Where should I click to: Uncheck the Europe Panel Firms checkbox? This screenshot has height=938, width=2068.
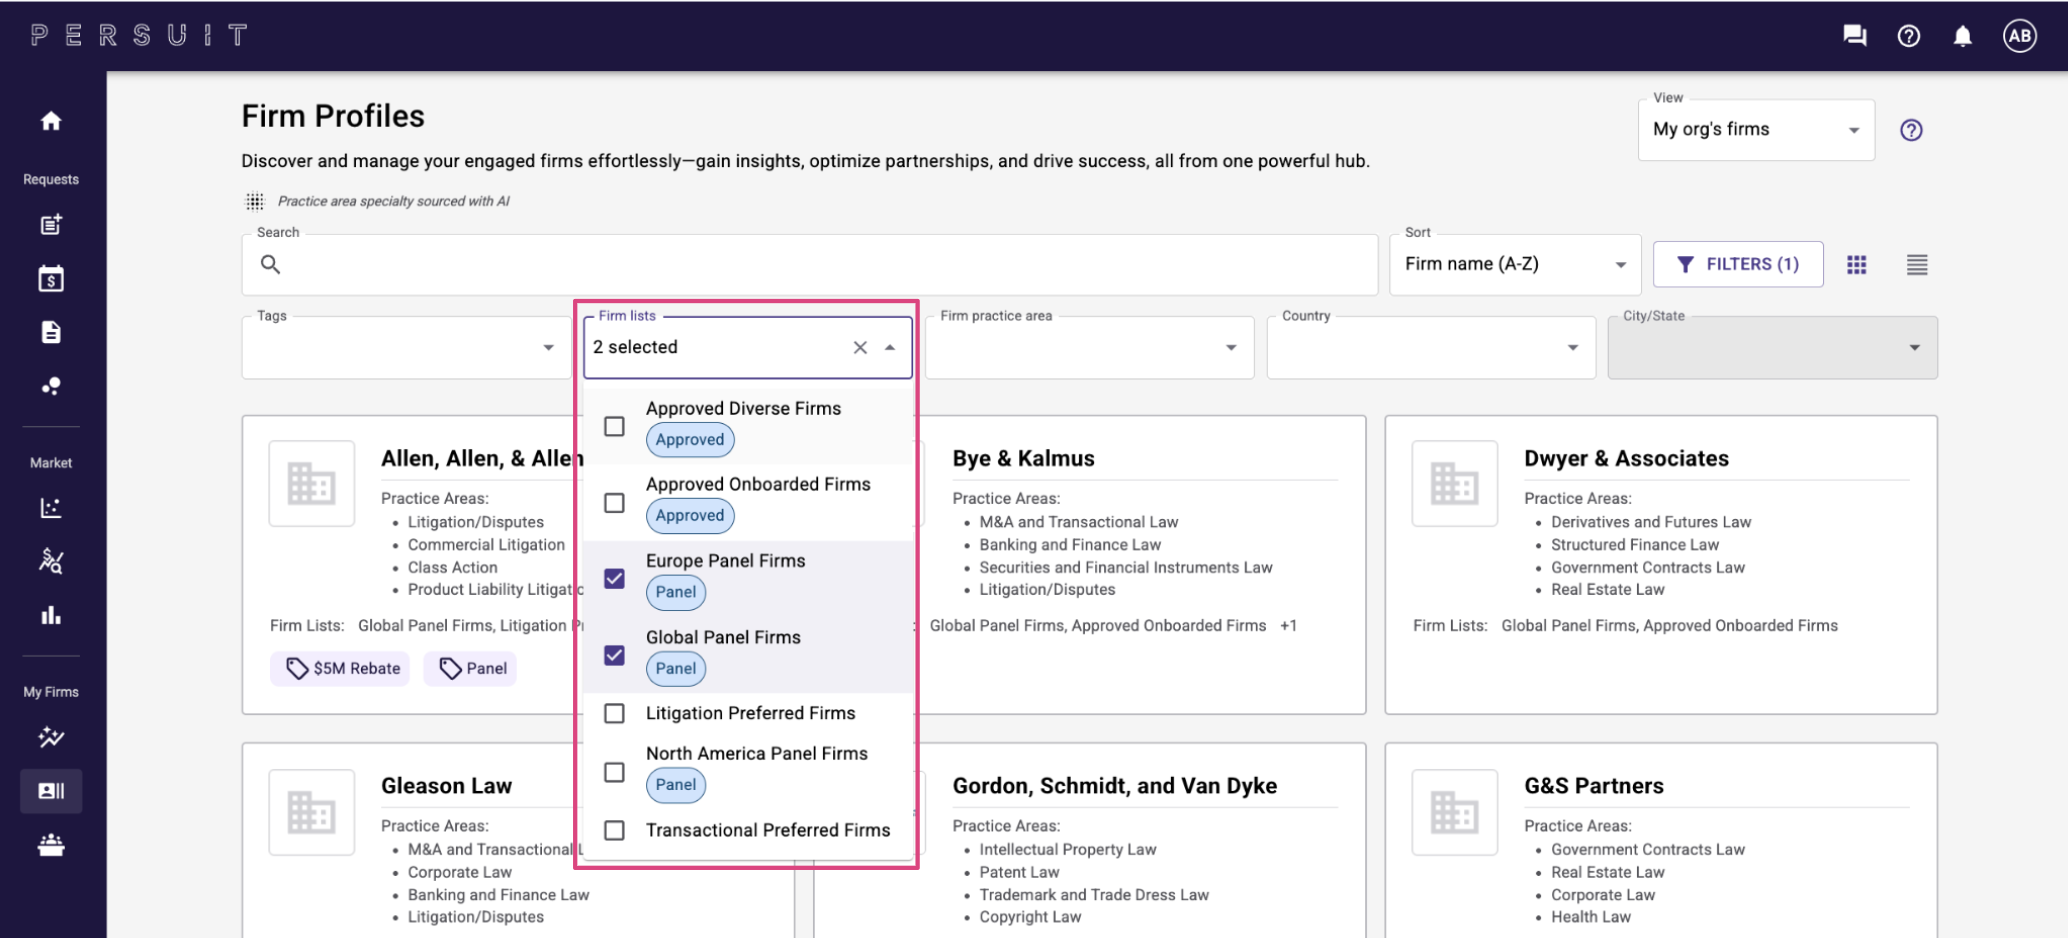[614, 578]
